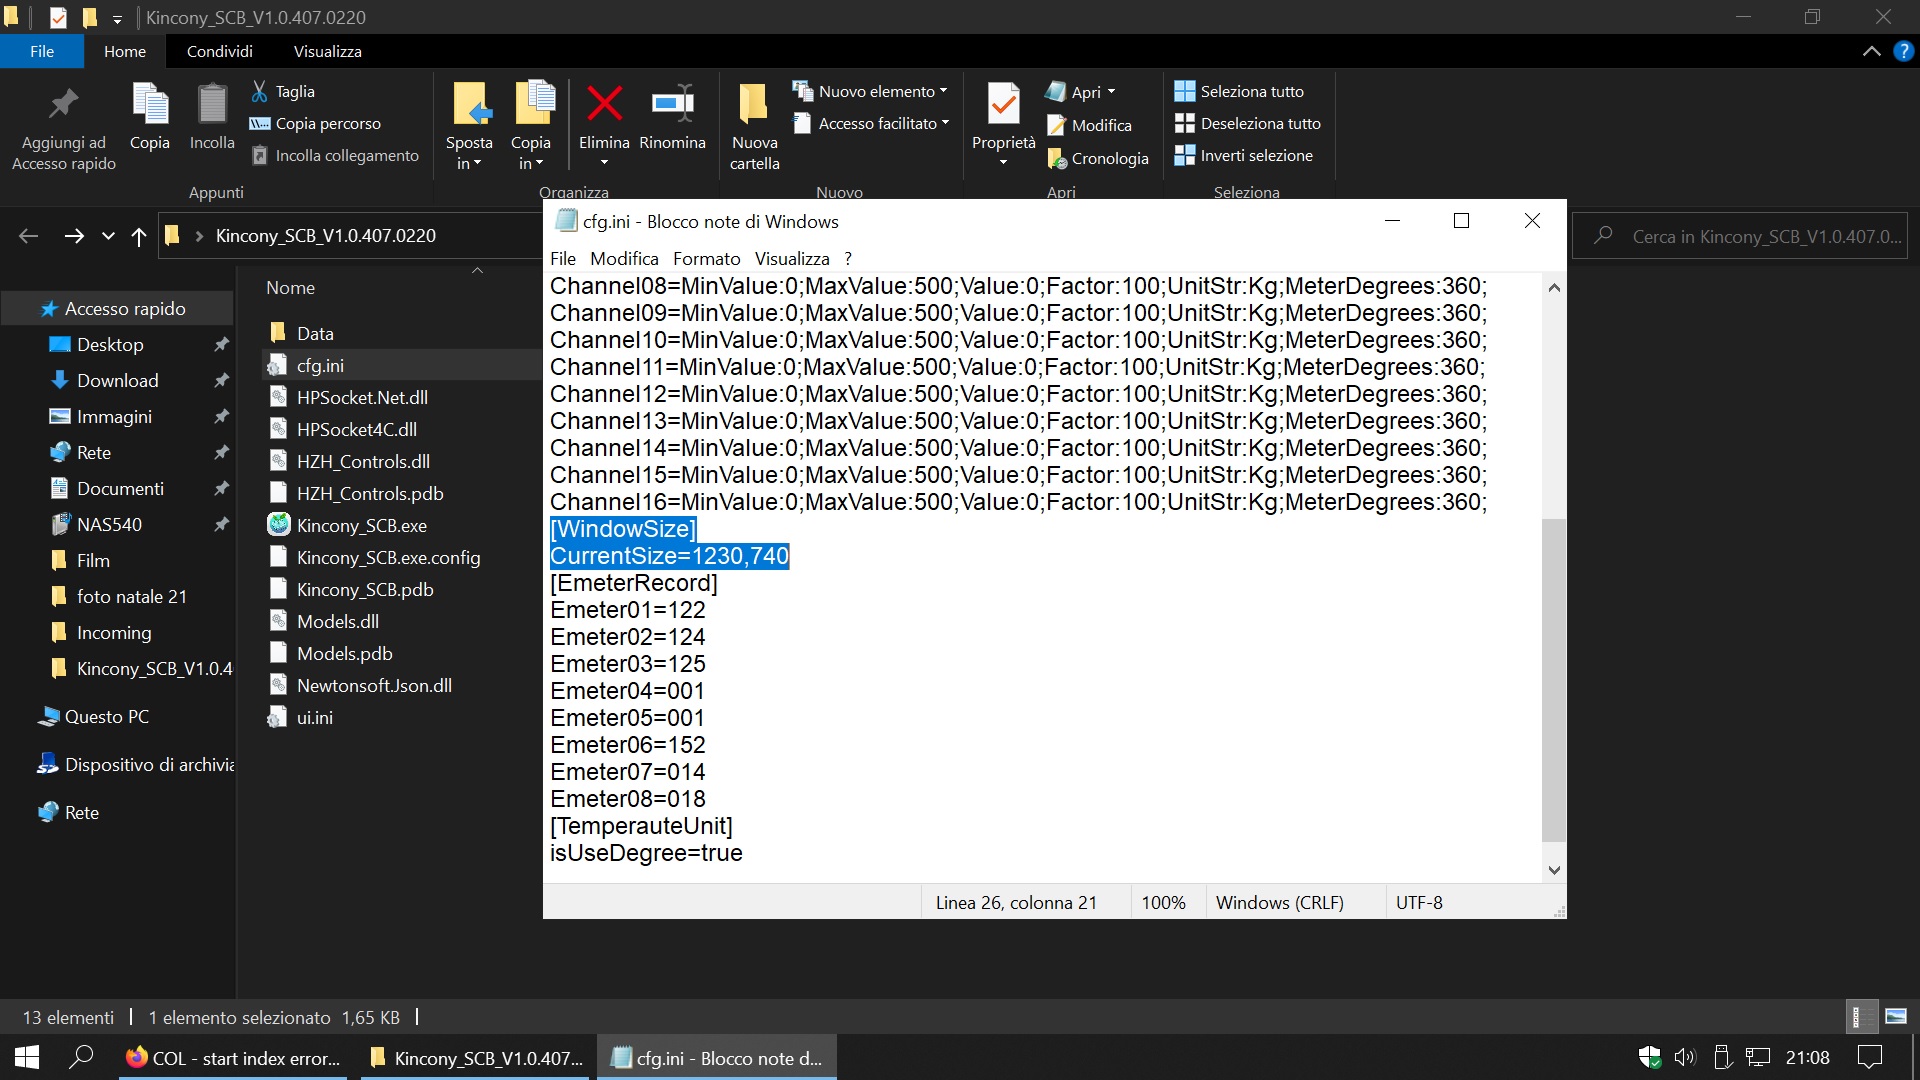This screenshot has width=1920, height=1080.
Task: Click the Nuova cartella icon
Action: click(753, 104)
